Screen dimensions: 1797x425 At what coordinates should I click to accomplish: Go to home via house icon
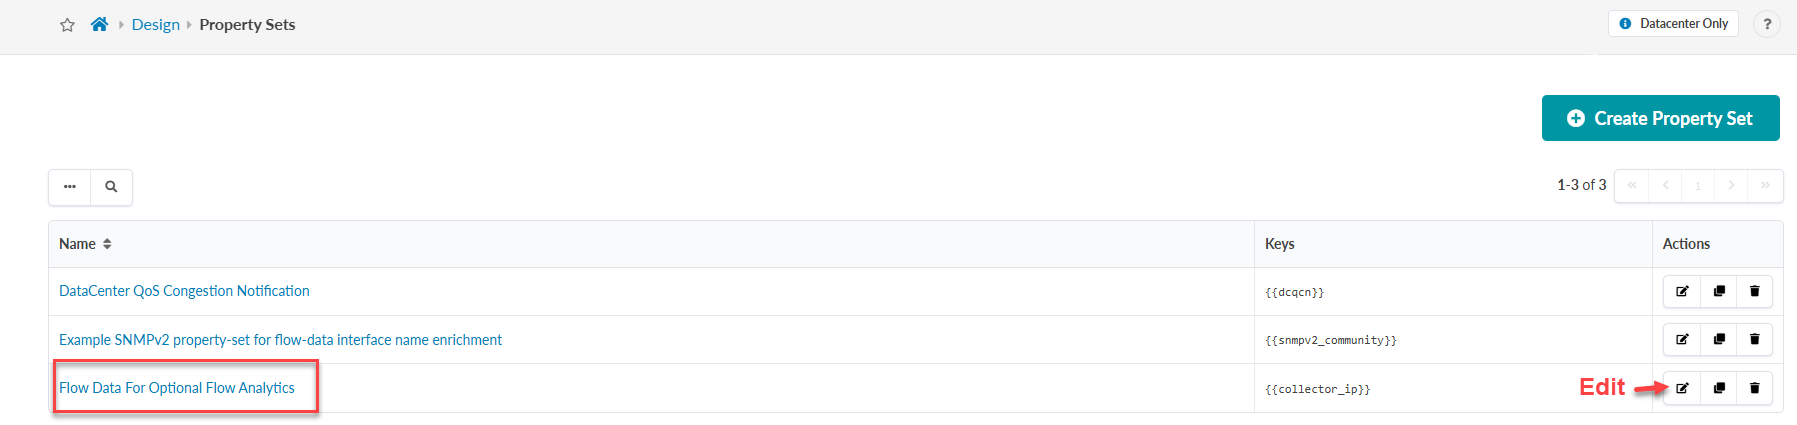(99, 25)
